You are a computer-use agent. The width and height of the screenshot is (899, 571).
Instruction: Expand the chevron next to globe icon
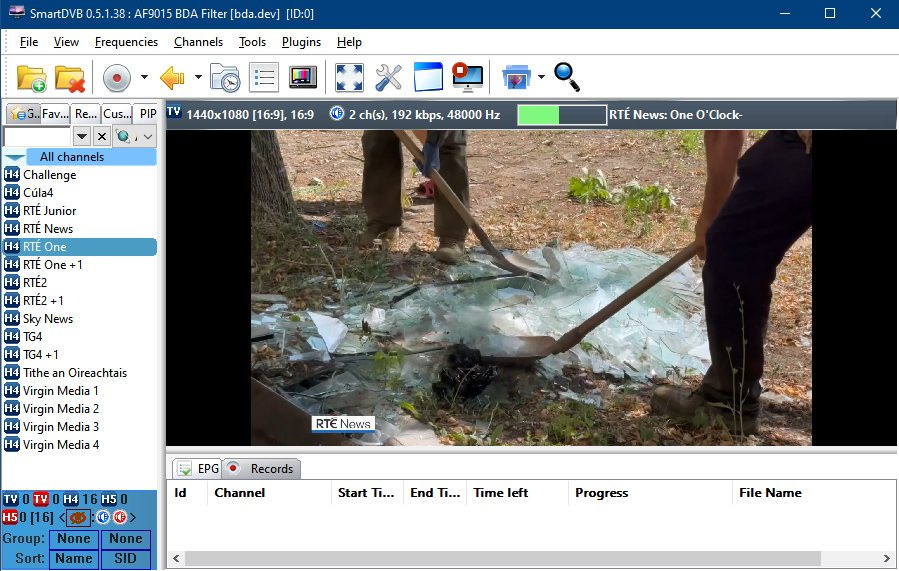148,136
